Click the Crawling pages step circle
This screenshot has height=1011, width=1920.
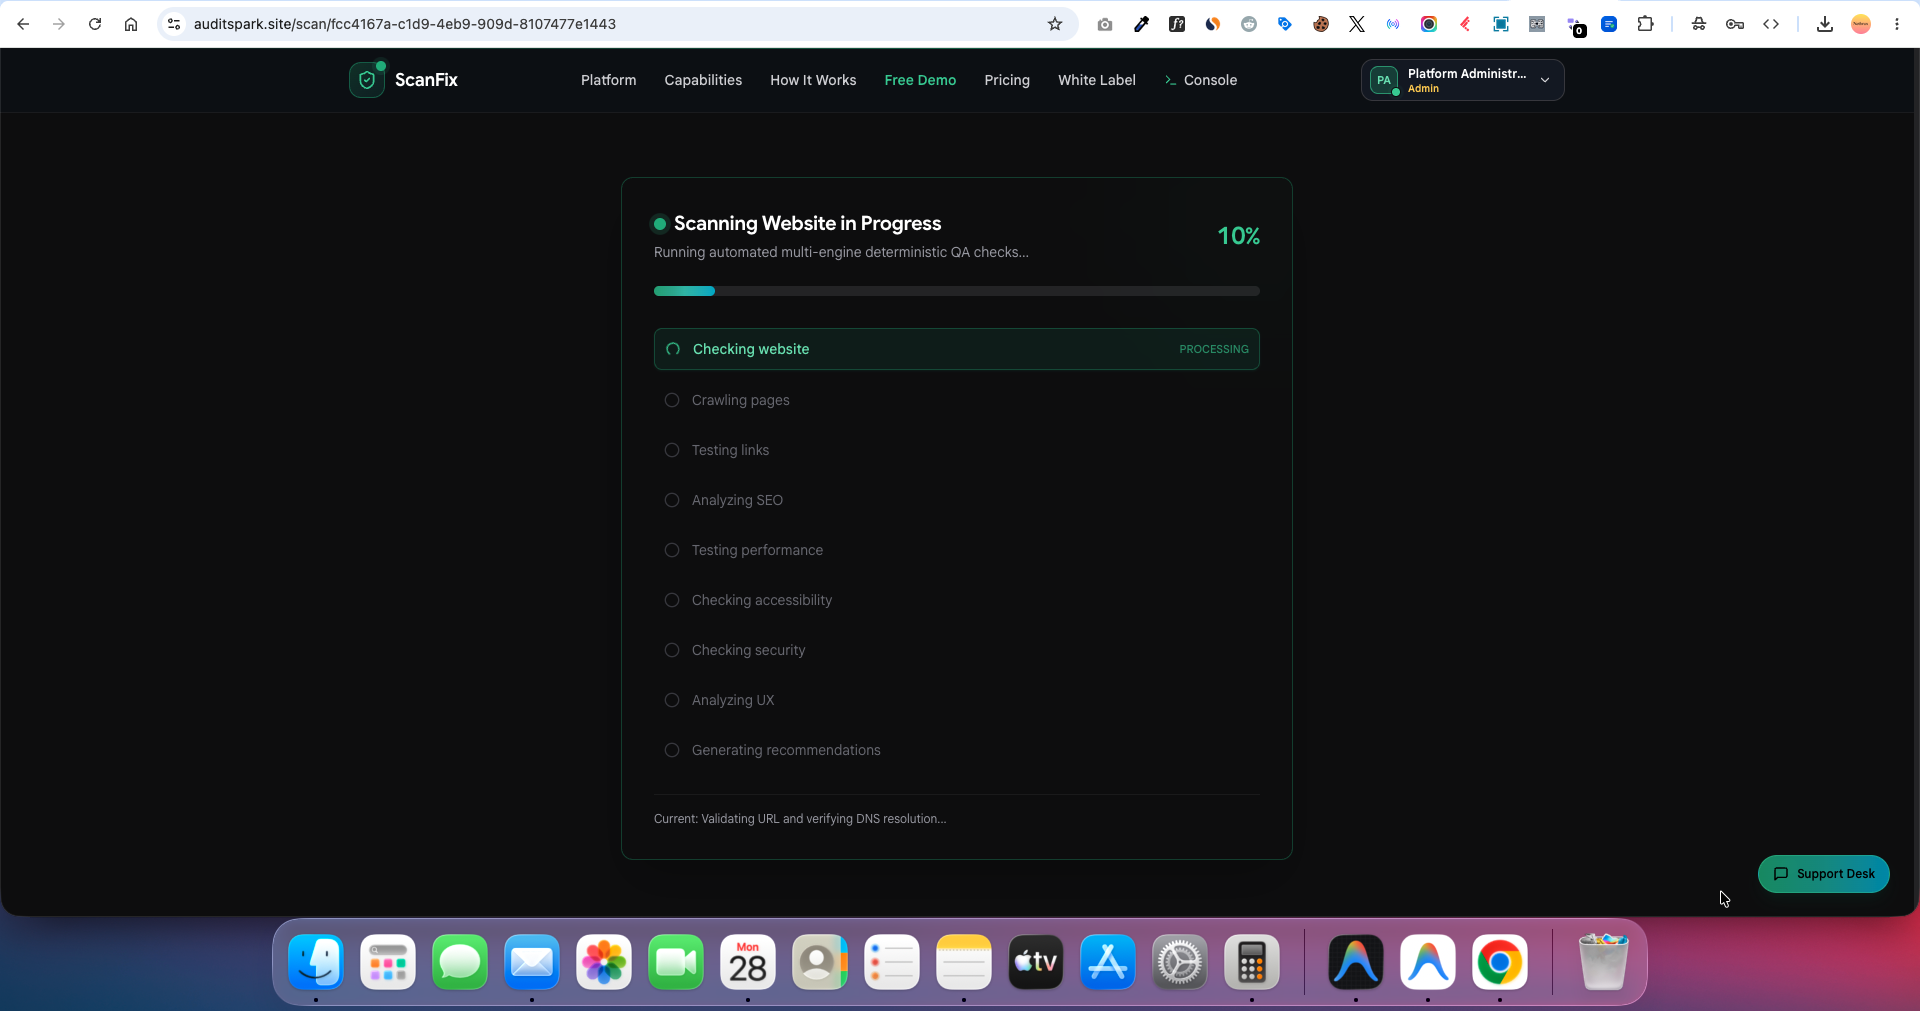(x=672, y=400)
